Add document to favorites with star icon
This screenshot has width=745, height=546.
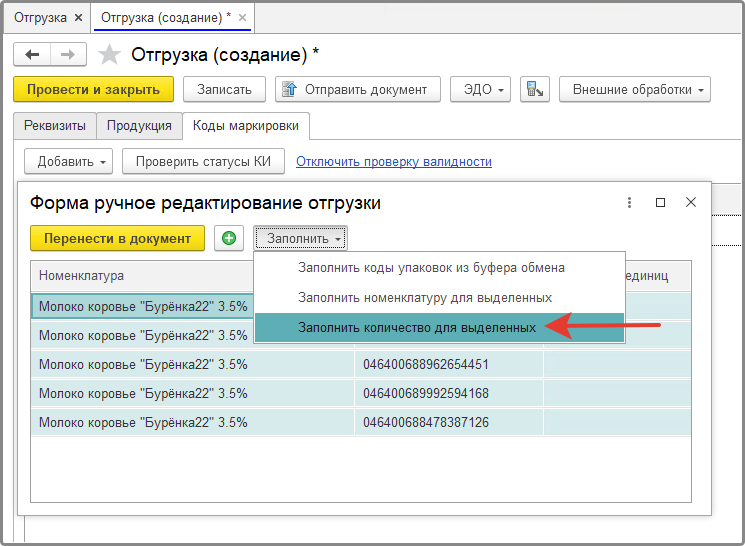pos(109,55)
